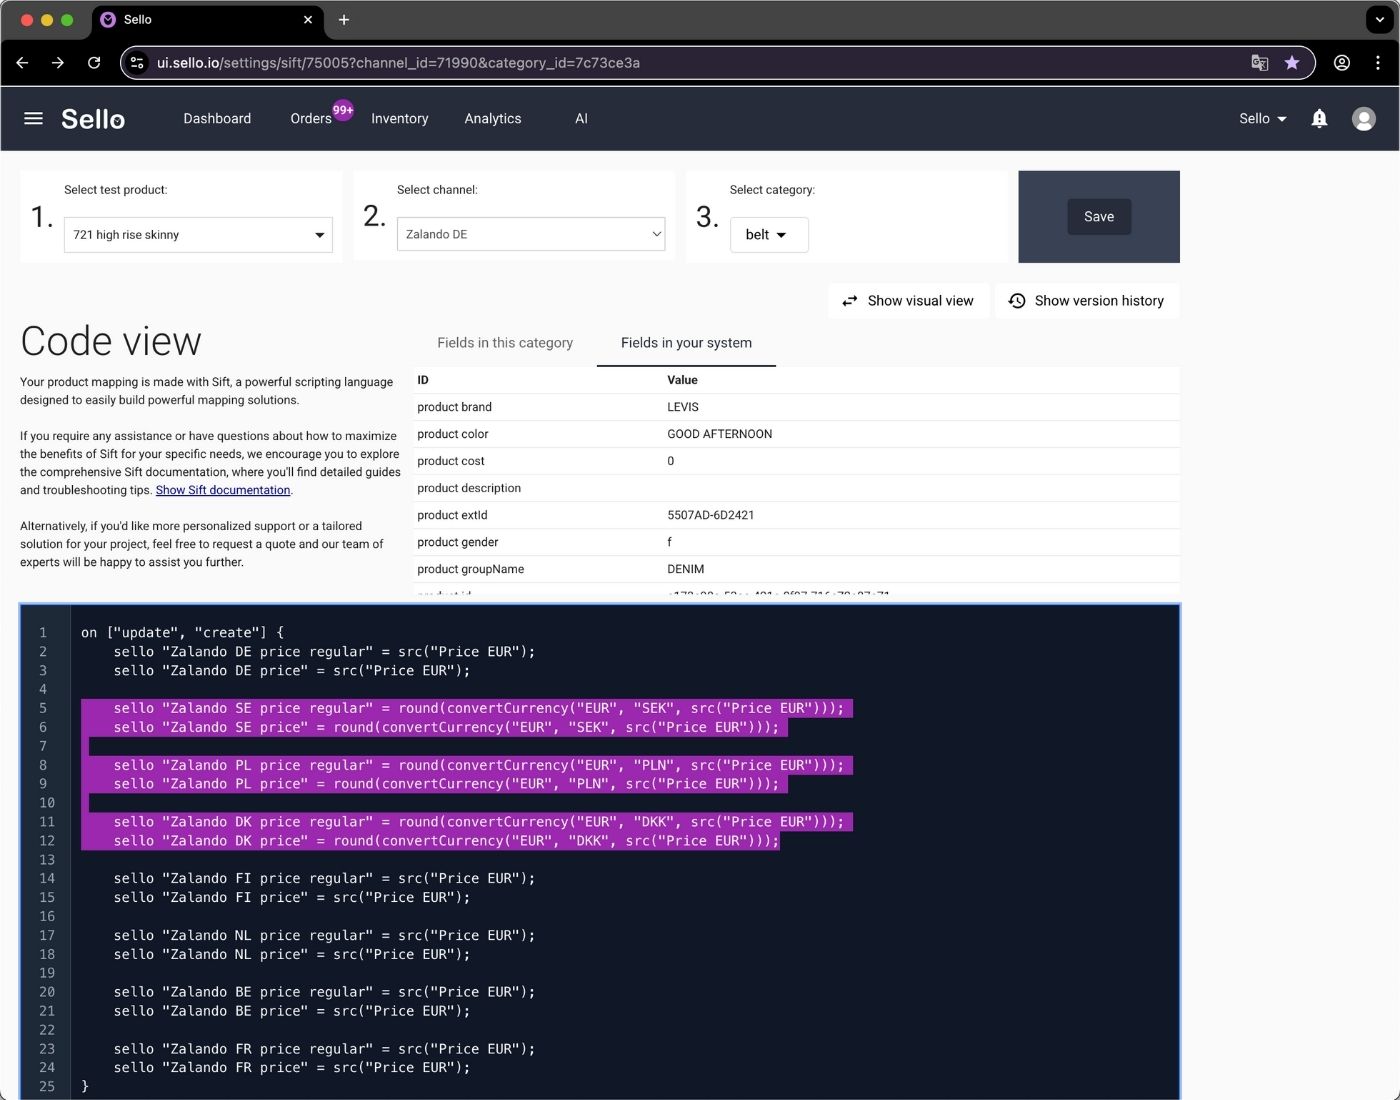Click code line 2 Zalando DE price regular
Screen dimensions: 1400x1100
coord(325,652)
